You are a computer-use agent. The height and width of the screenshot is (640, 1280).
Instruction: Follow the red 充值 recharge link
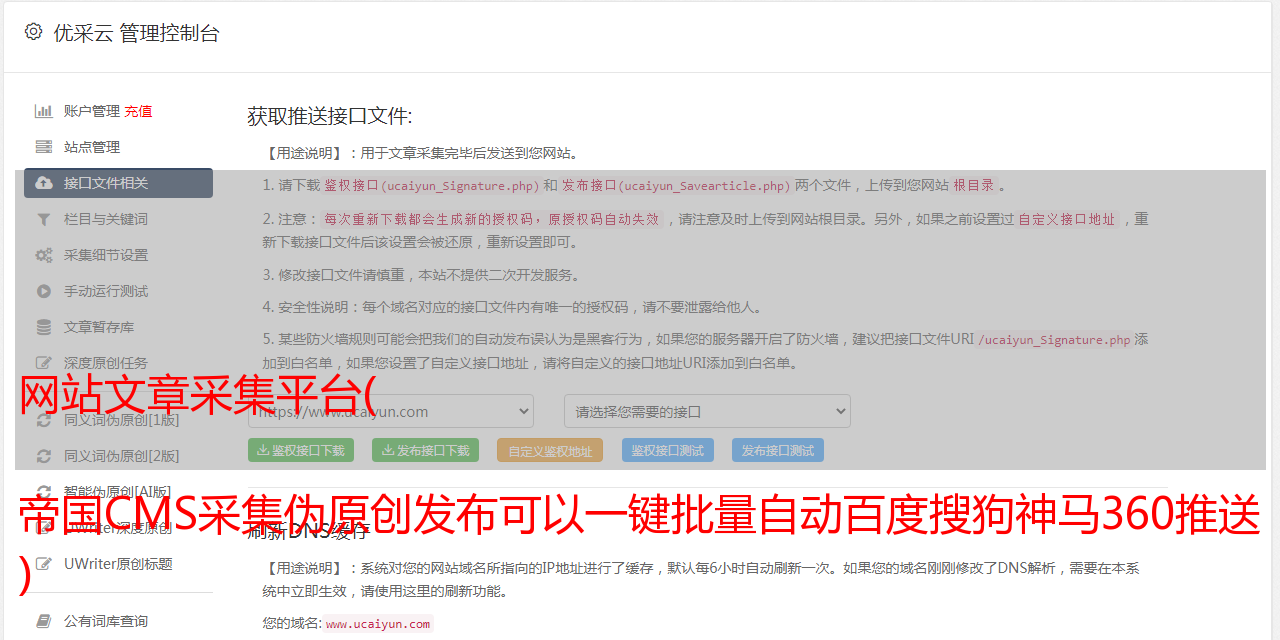pyautogui.click(x=138, y=111)
